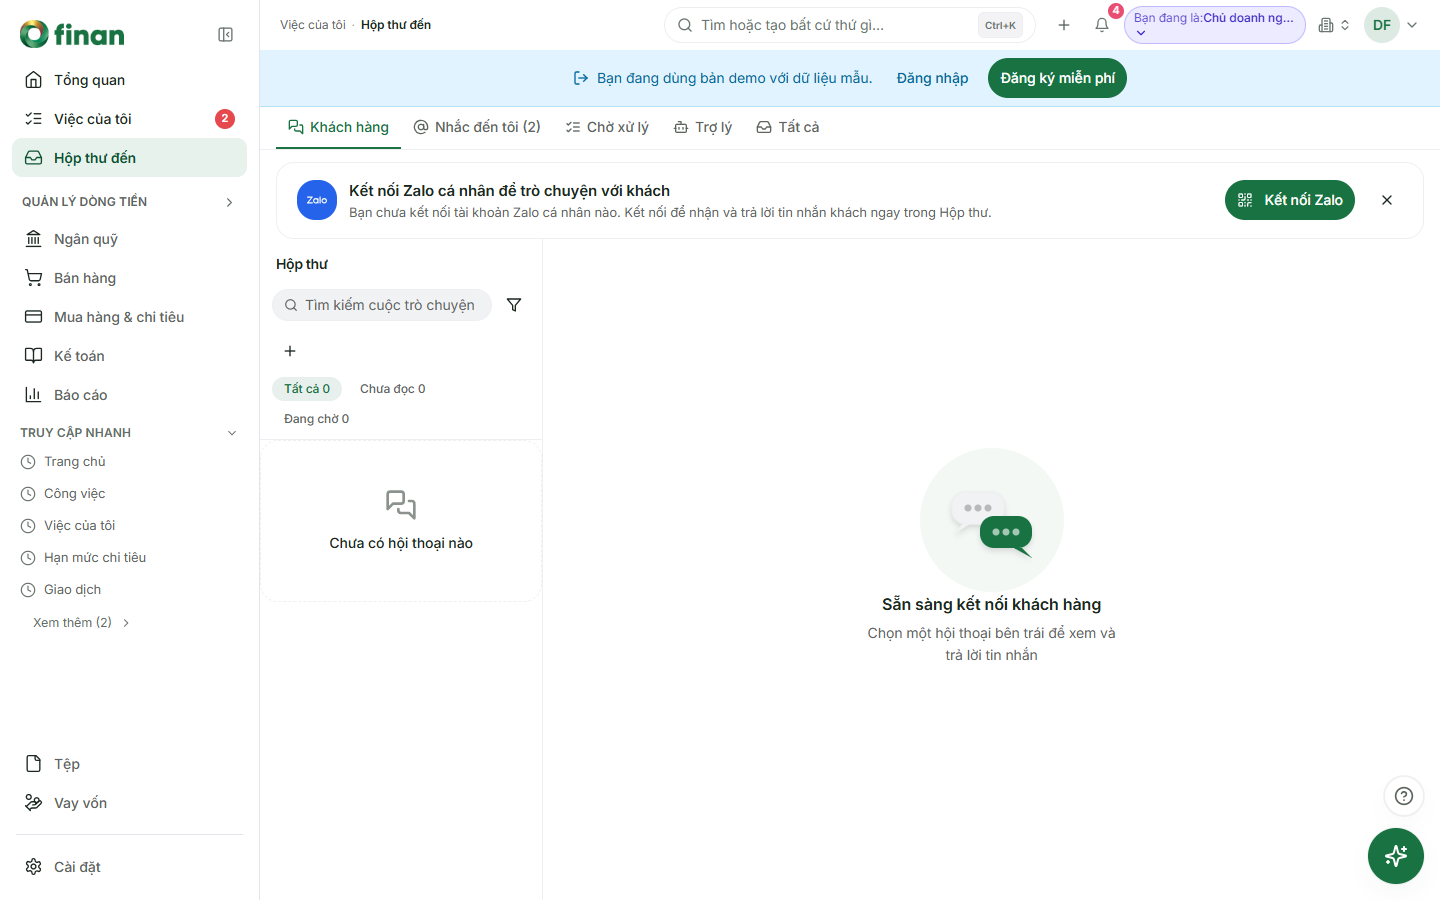
Task: Open quick link Giao dịch
Action: (x=72, y=590)
